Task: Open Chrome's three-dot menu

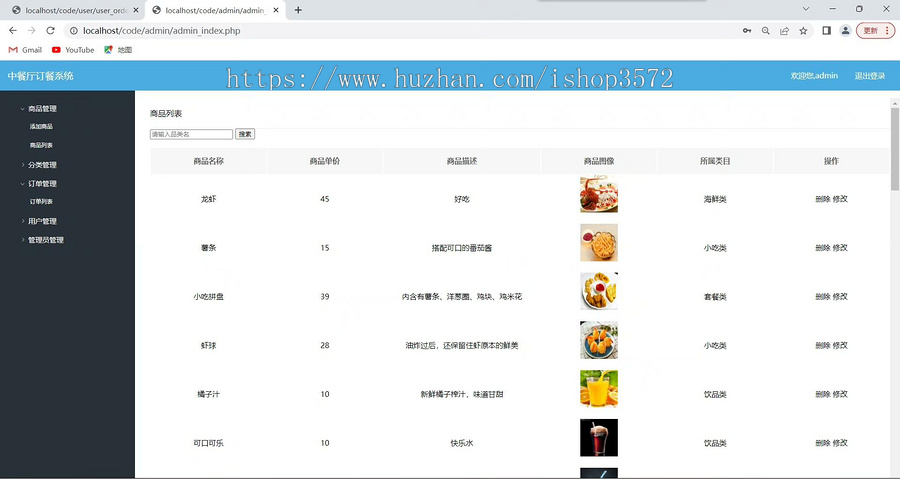Action: [887, 31]
